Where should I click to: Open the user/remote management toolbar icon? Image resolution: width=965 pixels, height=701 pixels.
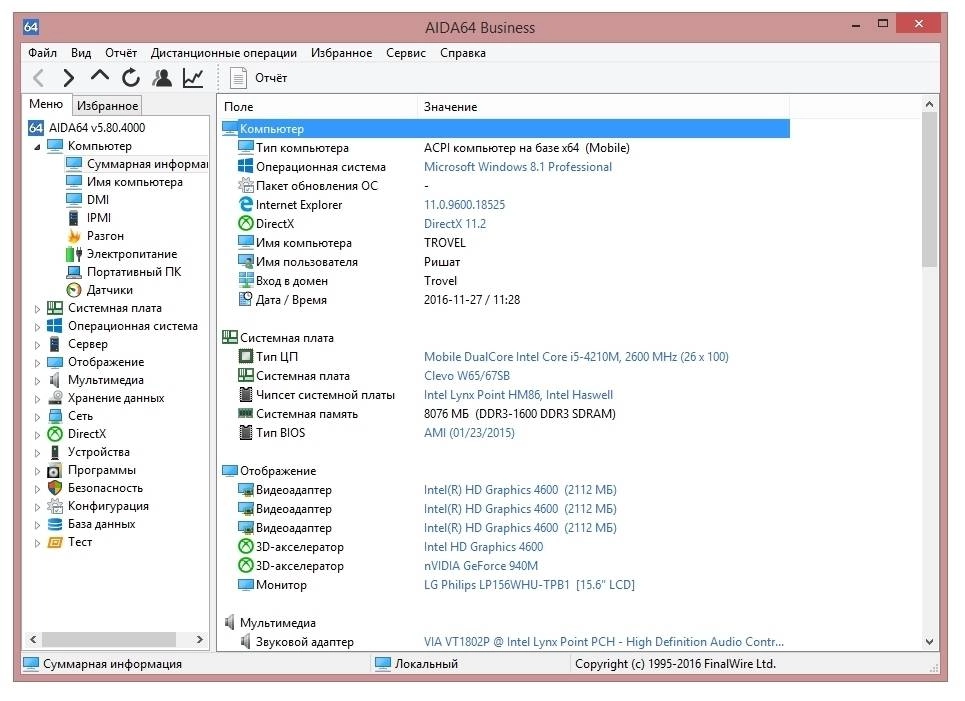pos(162,78)
